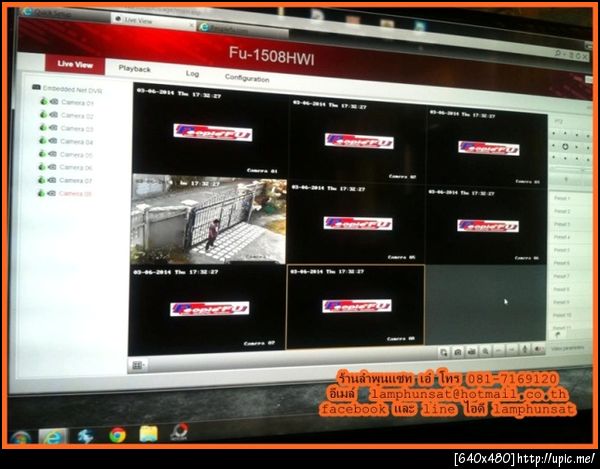Image resolution: width=600 pixels, height=469 pixels.
Task: Click the speaker volume icon
Action: (x=539, y=348)
